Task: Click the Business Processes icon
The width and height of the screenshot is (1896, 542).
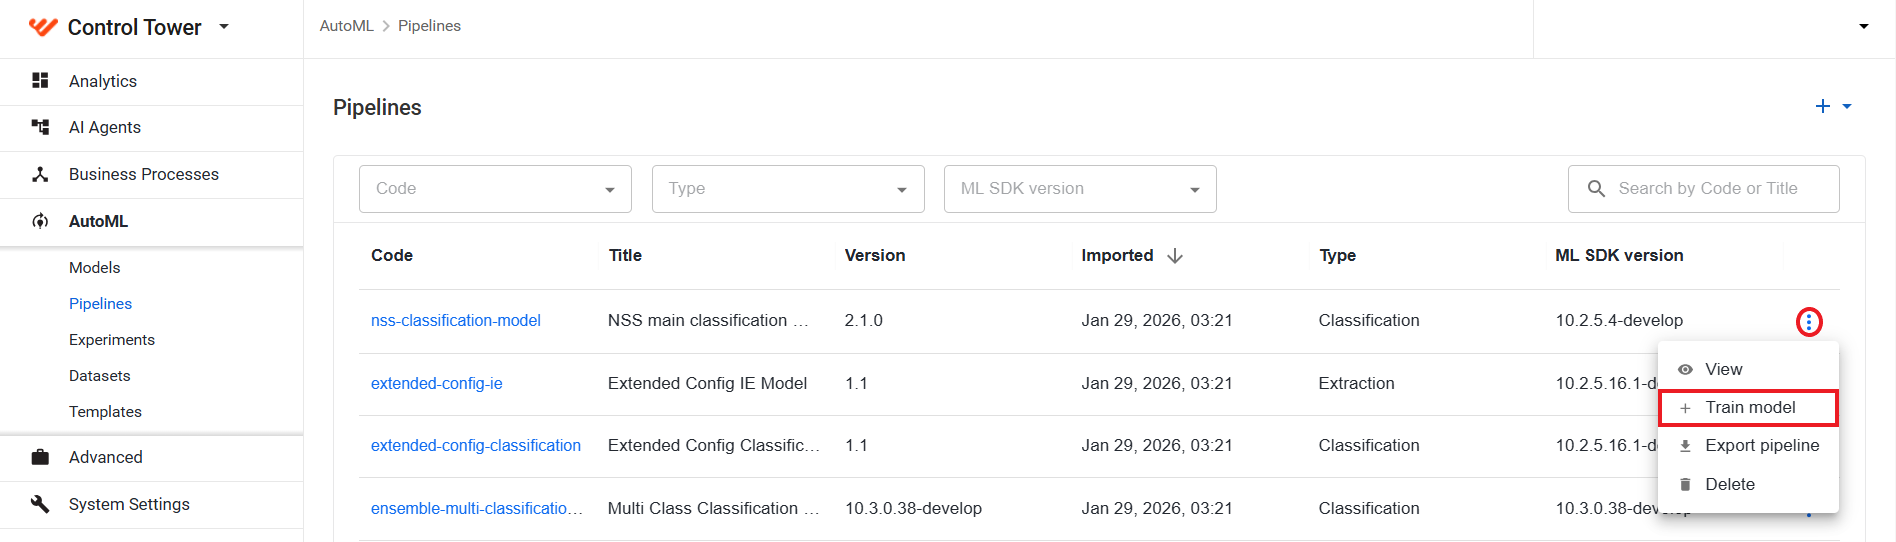Action: point(40,174)
